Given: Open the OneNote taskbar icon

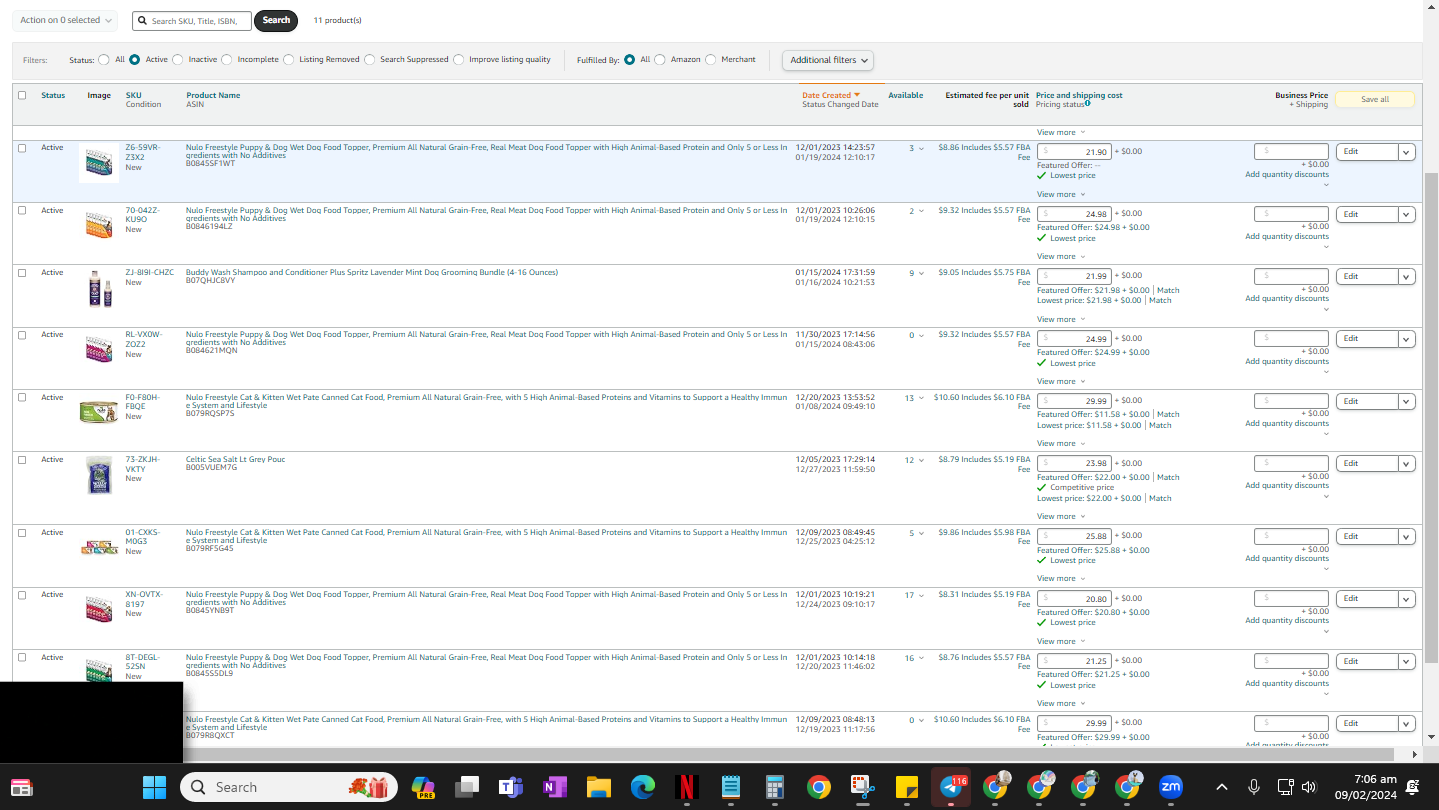Looking at the screenshot, I should [x=554, y=787].
